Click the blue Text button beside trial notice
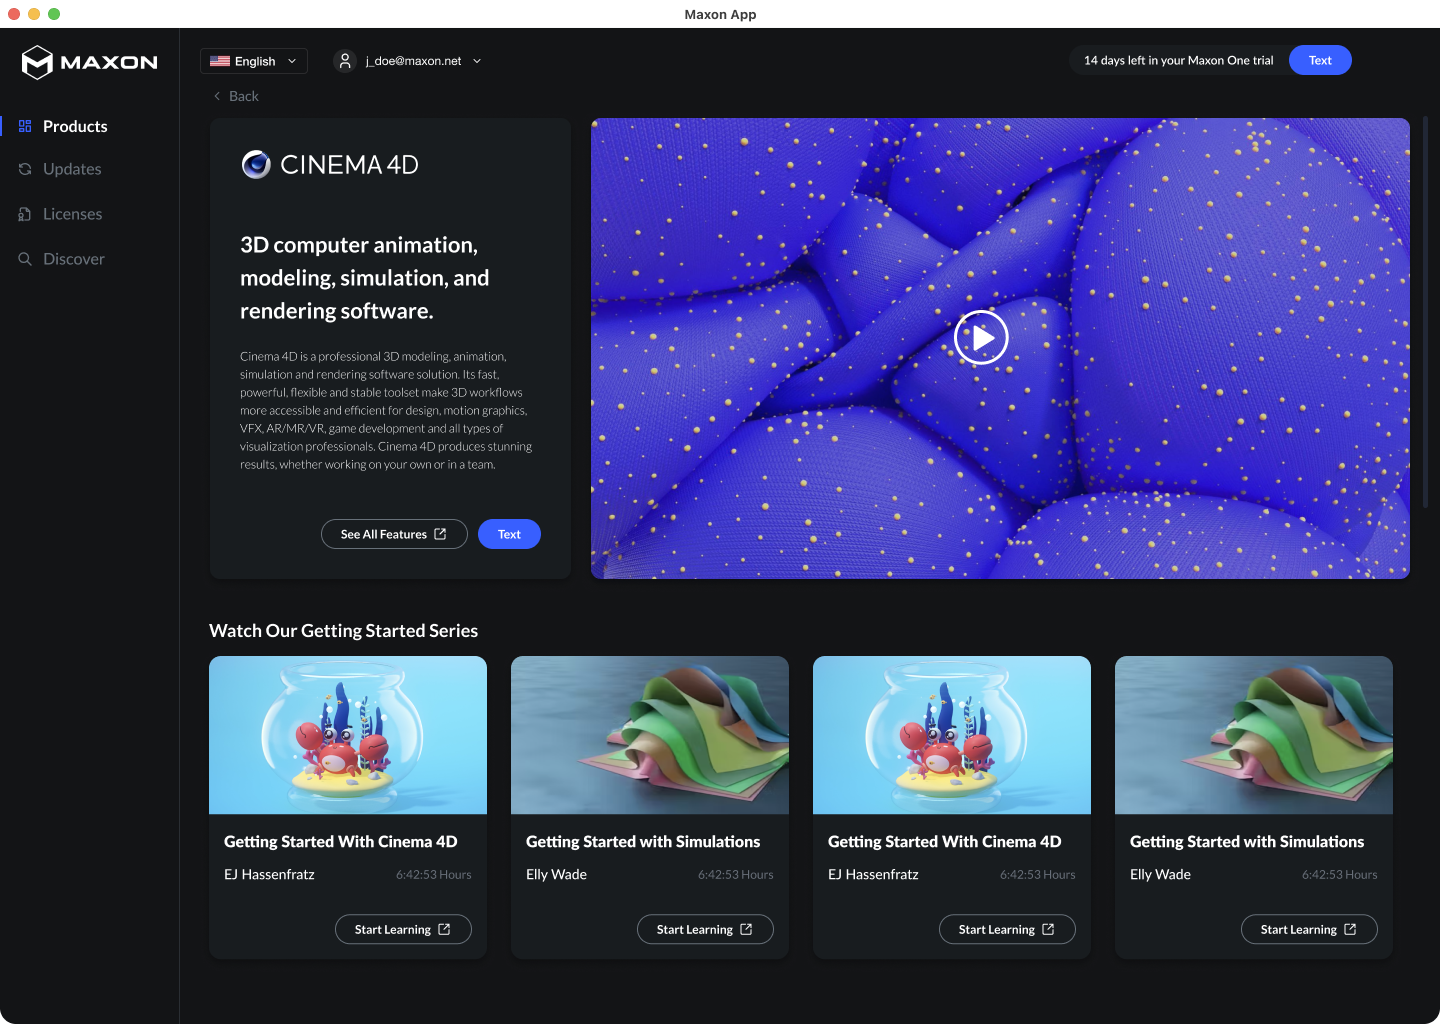Screen dimensions: 1440x1024 coord(1320,60)
